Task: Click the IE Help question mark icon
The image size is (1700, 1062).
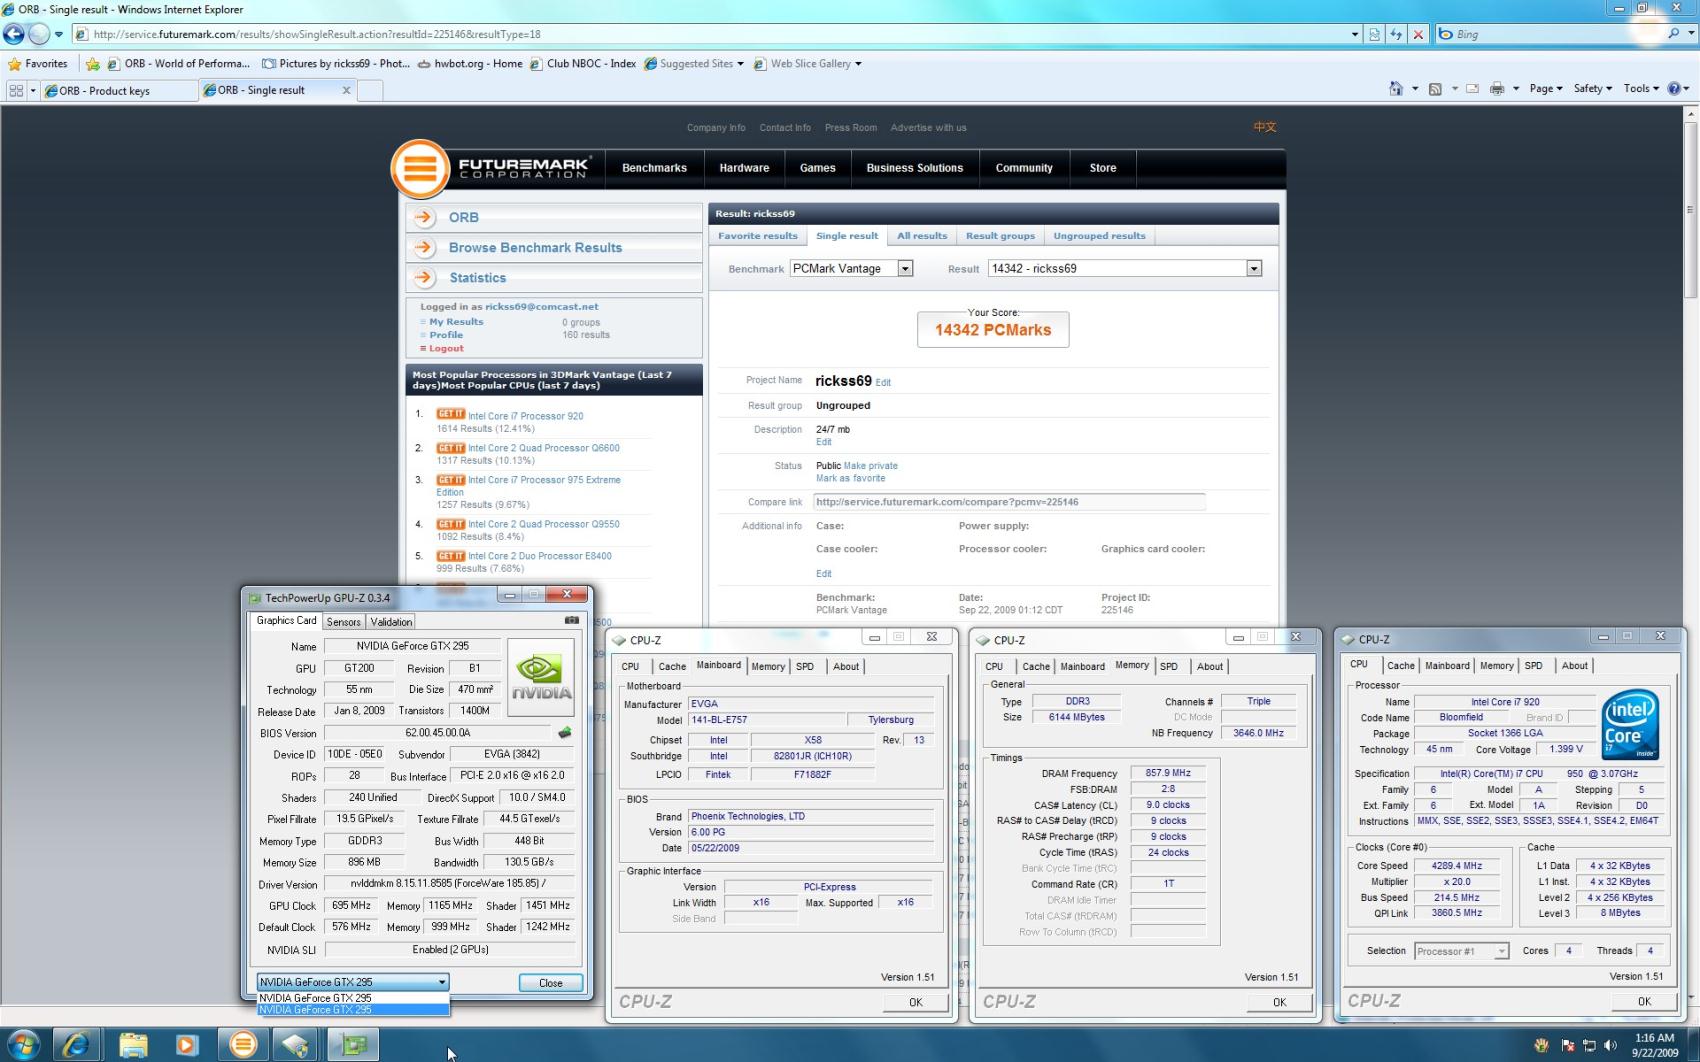Action: (1674, 89)
